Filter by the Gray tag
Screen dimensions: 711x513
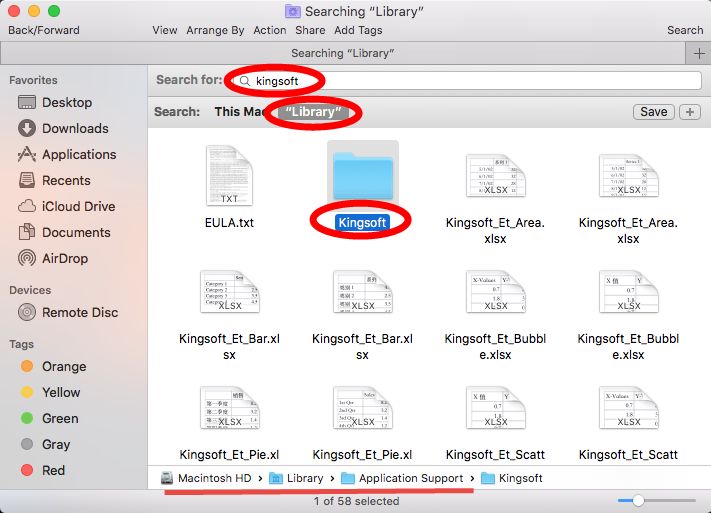tap(46, 445)
